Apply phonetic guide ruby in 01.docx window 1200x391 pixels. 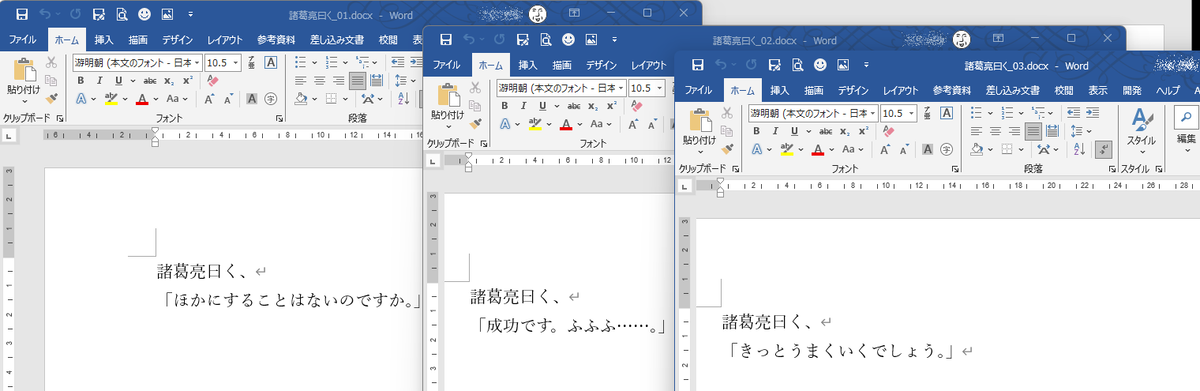click(x=250, y=62)
